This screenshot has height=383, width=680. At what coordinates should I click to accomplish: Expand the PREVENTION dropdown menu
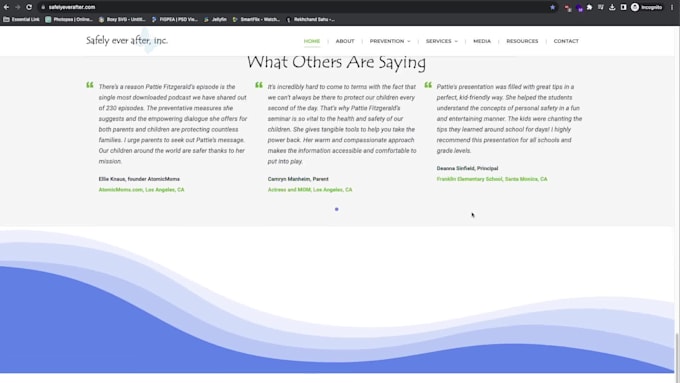390,41
